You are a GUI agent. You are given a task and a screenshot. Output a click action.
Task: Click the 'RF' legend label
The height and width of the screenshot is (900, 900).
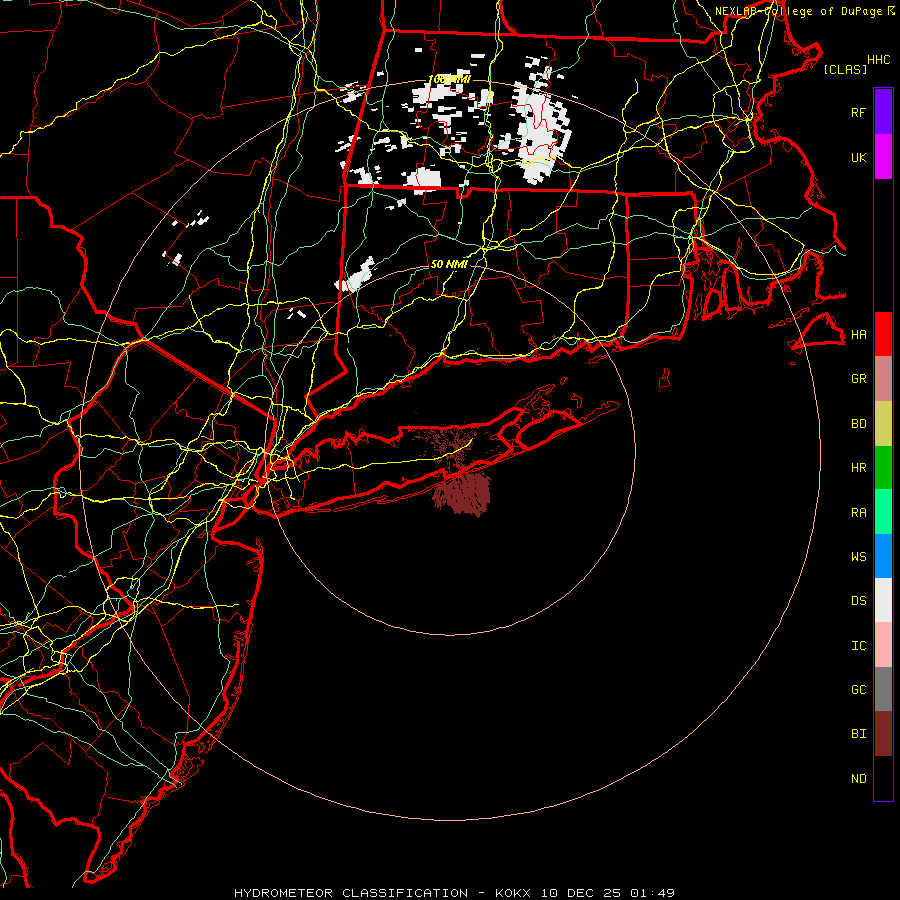click(858, 112)
